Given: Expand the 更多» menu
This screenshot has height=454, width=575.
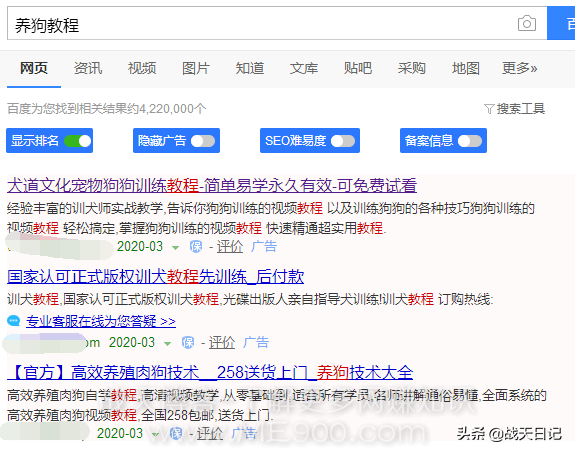Looking at the screenshot, I should click(519, 68).
